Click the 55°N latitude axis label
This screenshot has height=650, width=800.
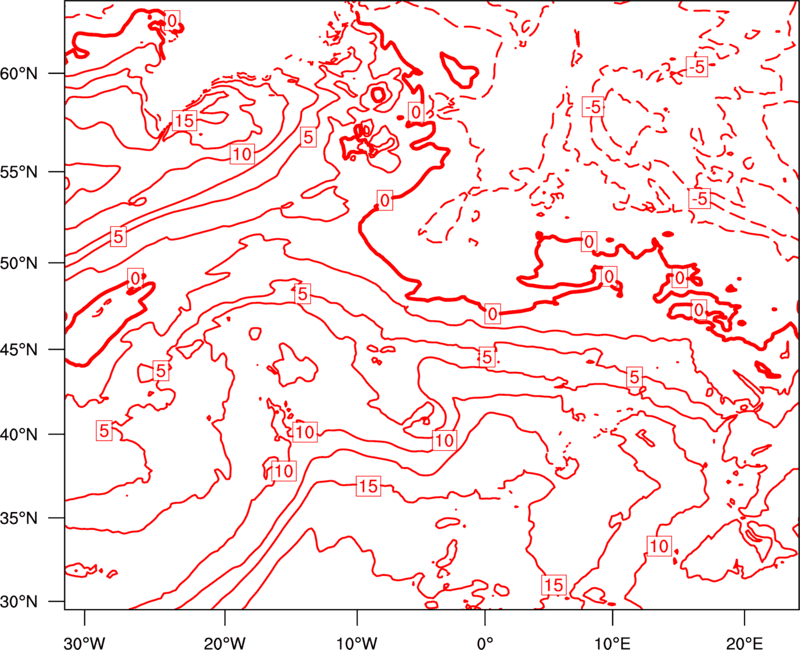[x=19, y=172]
